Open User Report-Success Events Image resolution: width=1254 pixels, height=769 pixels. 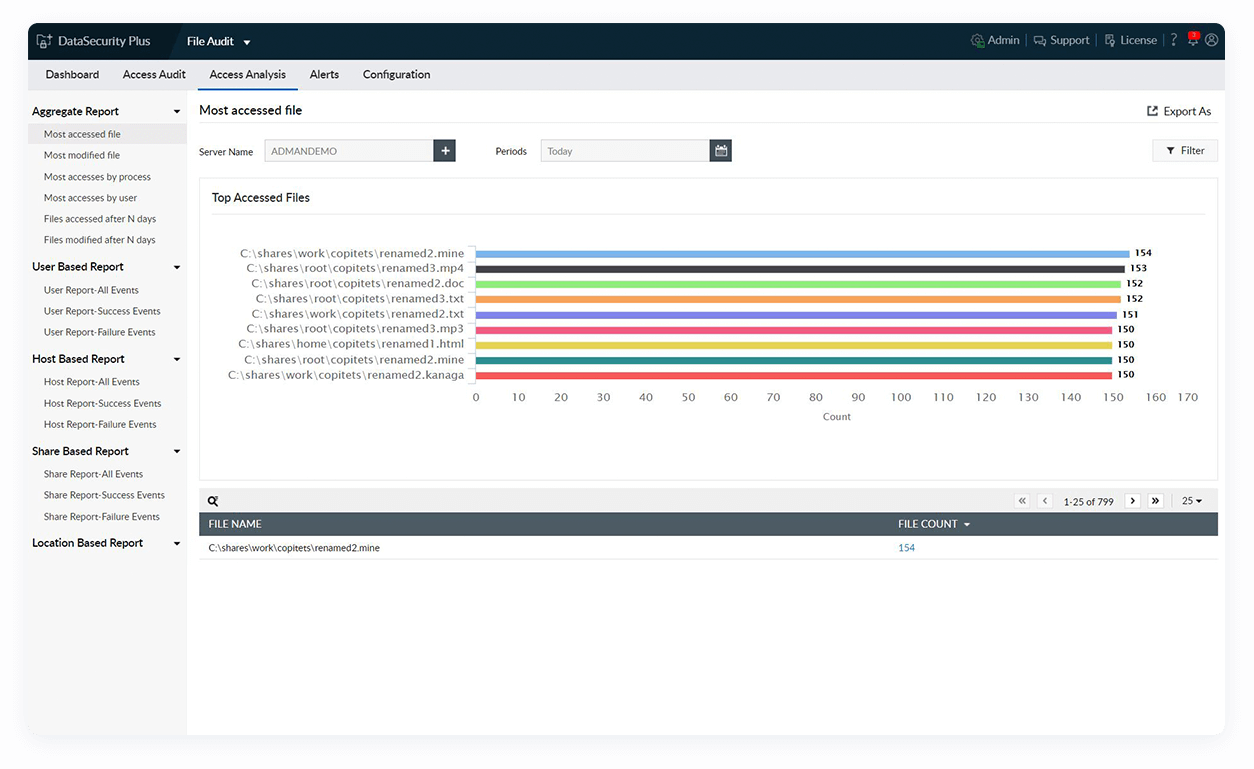(102, 311)
